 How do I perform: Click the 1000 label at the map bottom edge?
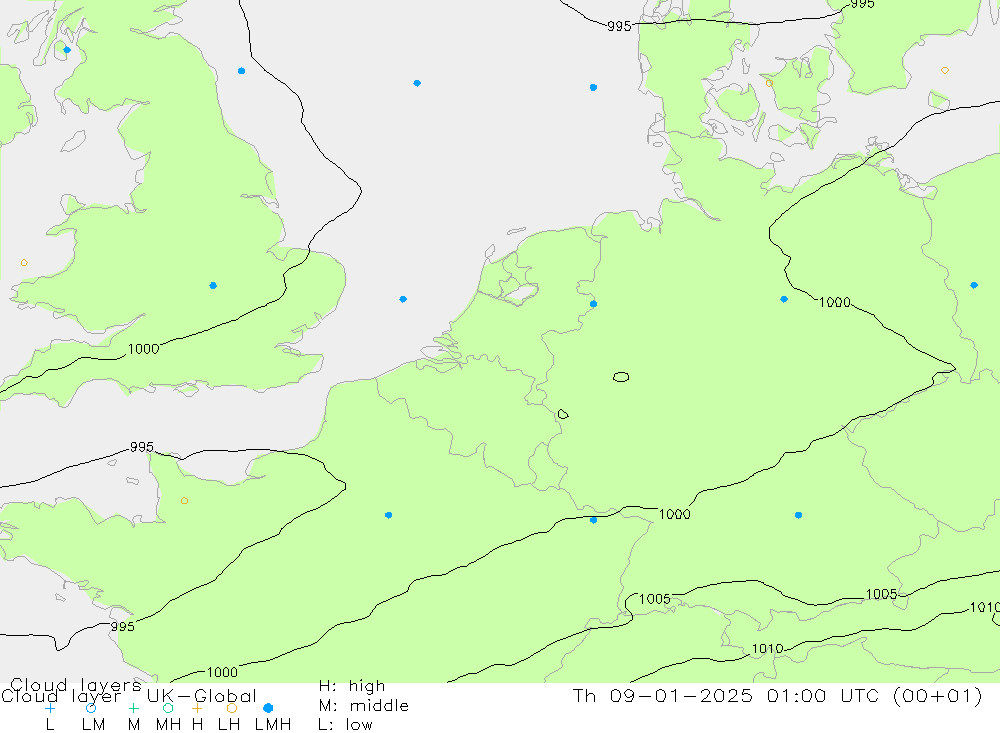pos(222,672)
